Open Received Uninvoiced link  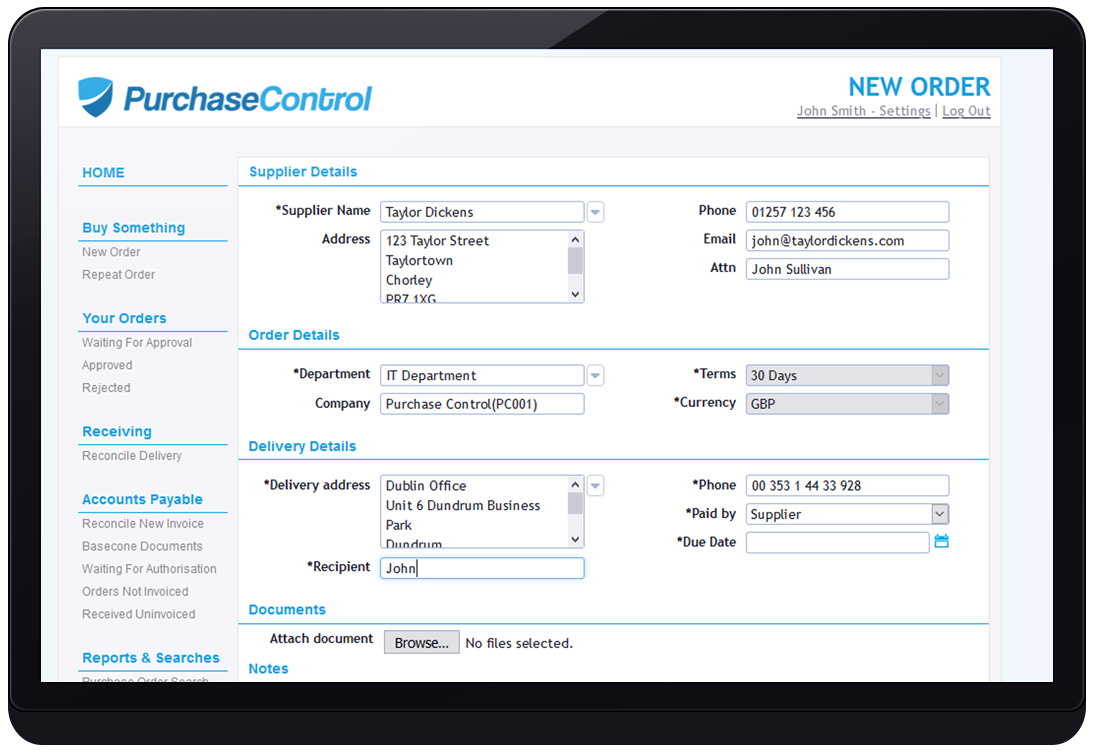point(139,614)
